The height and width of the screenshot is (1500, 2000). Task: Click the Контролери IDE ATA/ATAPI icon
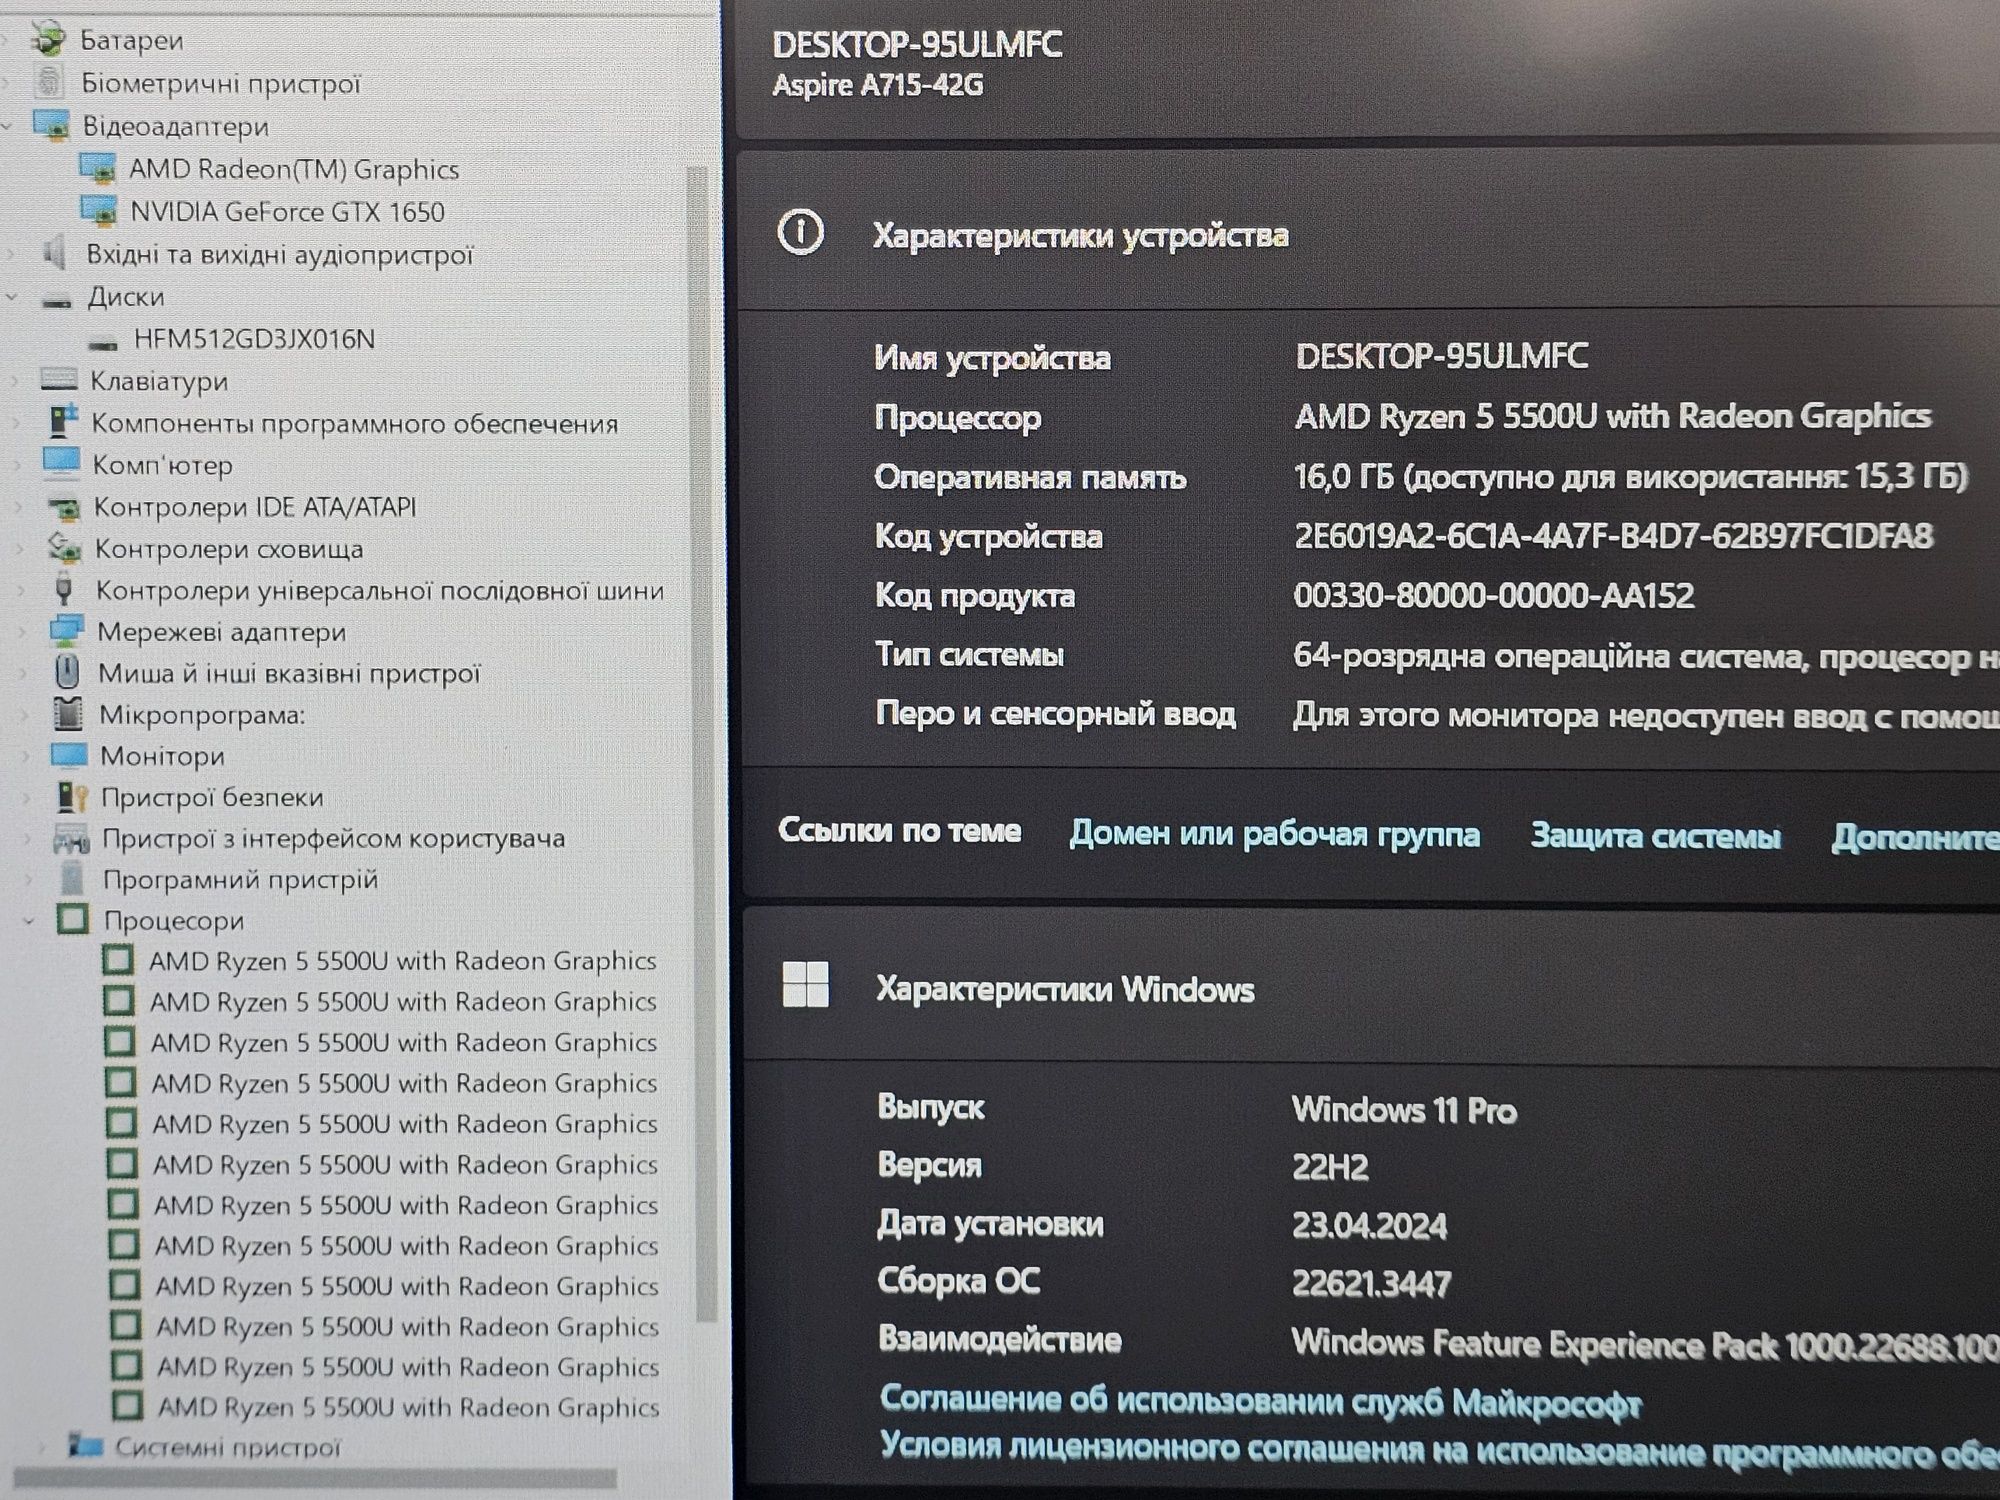point(65,507)
